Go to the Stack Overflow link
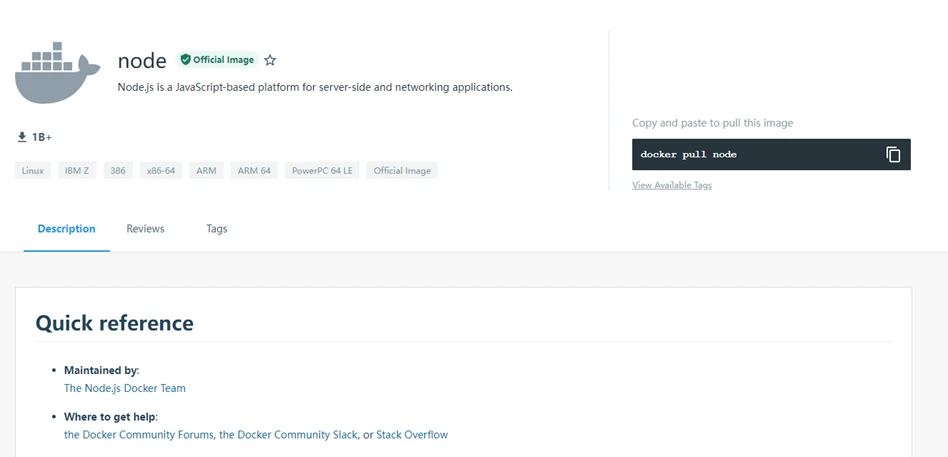The image size is (948, 457). (412, 435)
